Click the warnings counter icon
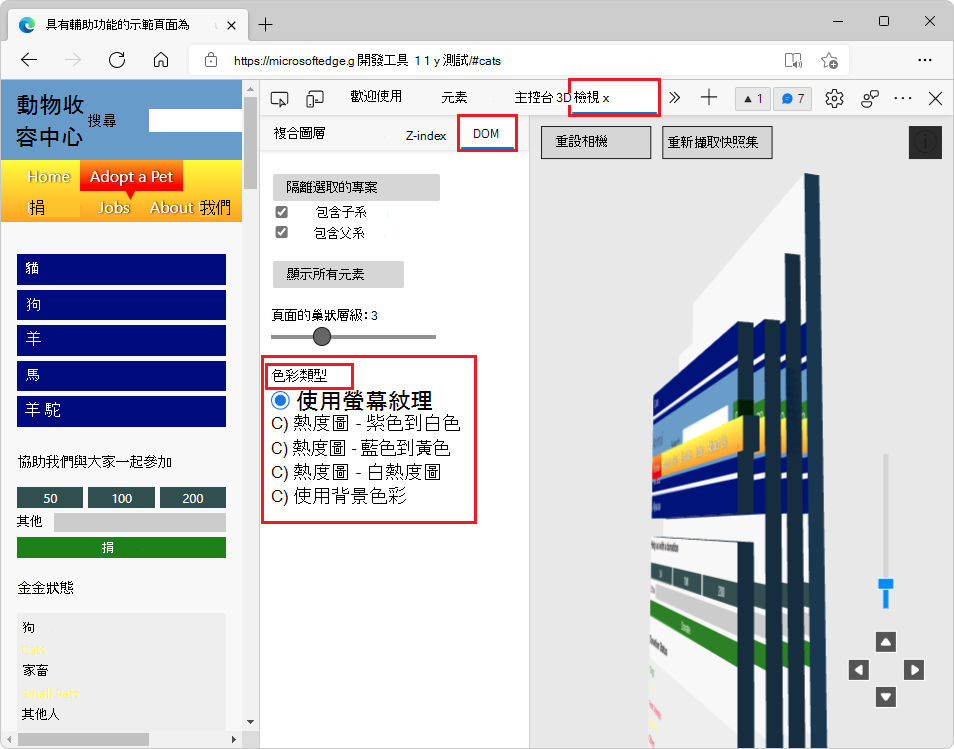The width and height of the screenshot is (954, 749). click(752, 97)
